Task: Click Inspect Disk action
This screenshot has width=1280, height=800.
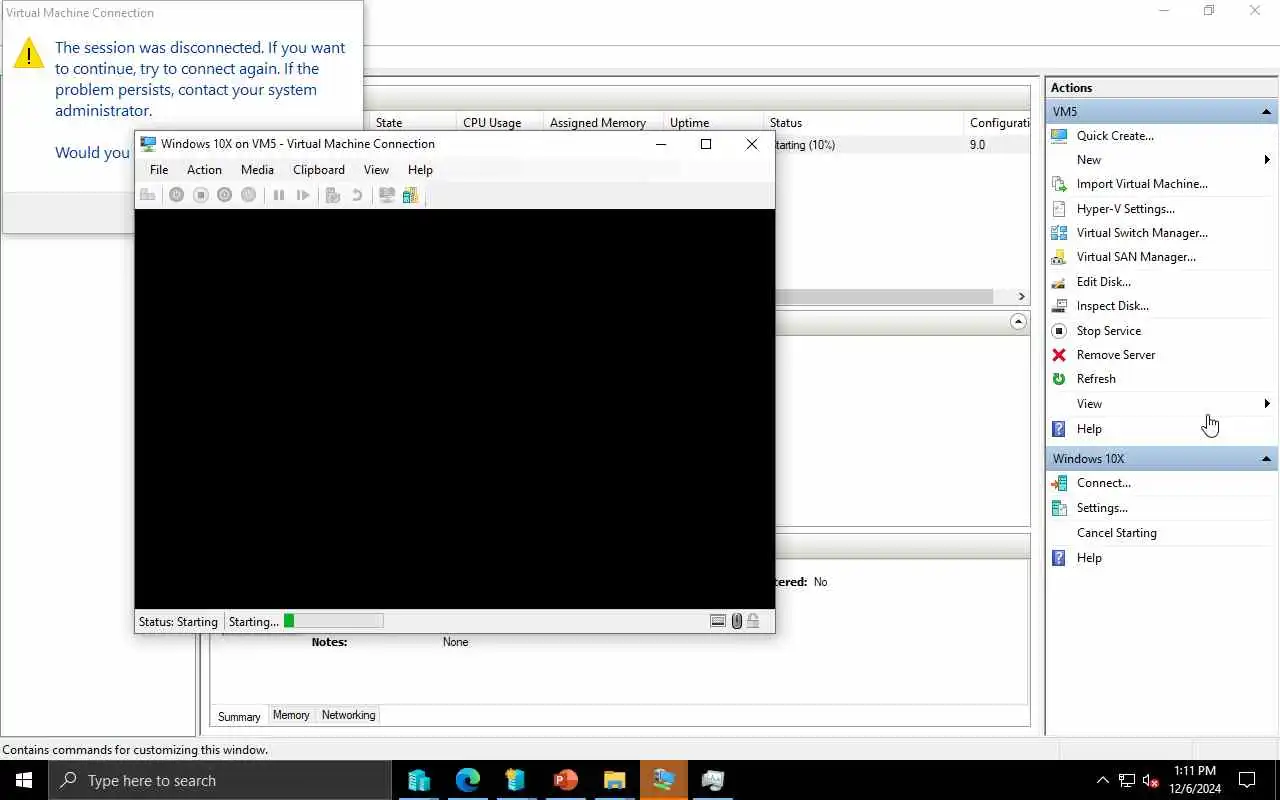Action: (x=1113, y=306)
